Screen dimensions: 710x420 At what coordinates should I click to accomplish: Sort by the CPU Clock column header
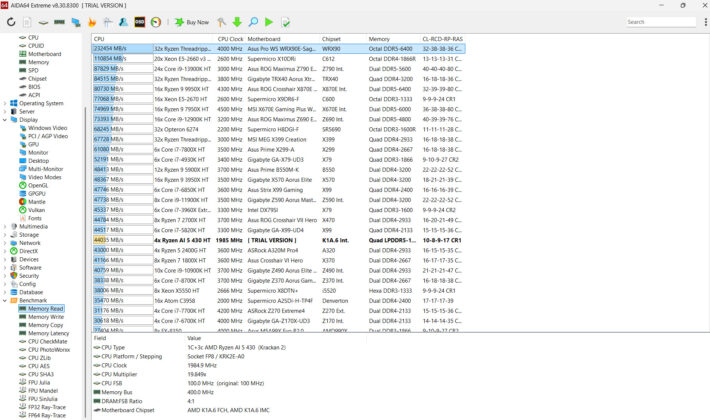[230, 39]
